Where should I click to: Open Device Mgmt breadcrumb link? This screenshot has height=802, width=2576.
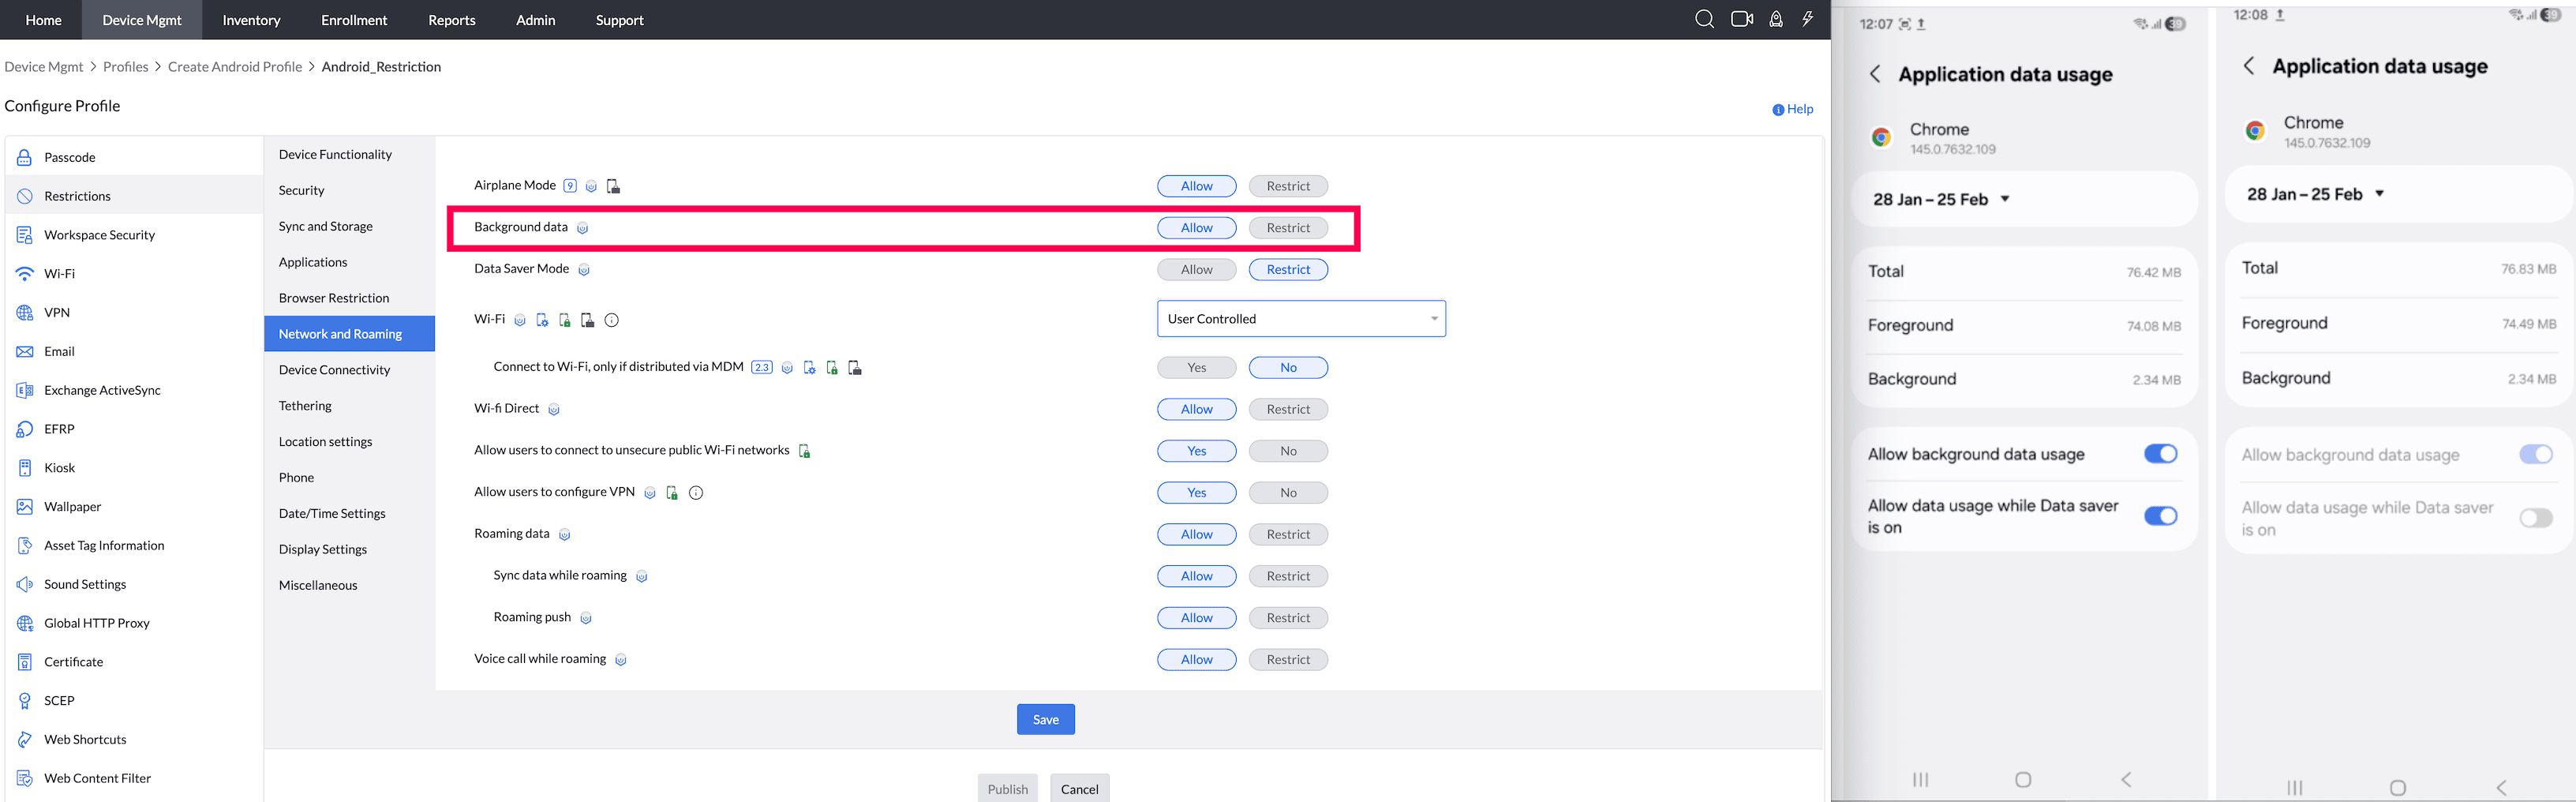tap(44, 67)
